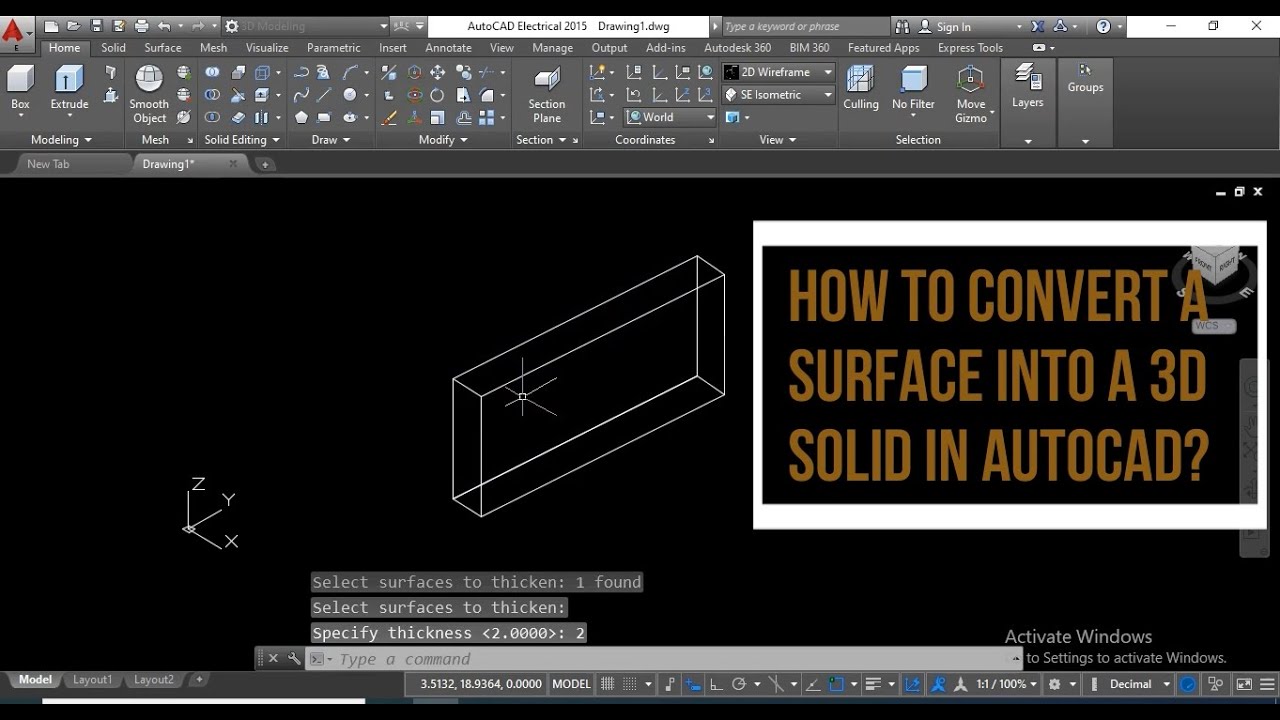Click the Save icon in quick access toolbar
1280x720 pixels.
click(x=96, y=26)
